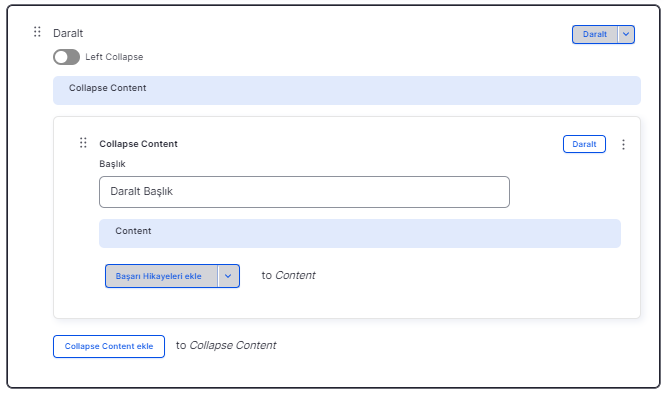Focus the Daralt Başlık text field

click(x=304, y=192)
